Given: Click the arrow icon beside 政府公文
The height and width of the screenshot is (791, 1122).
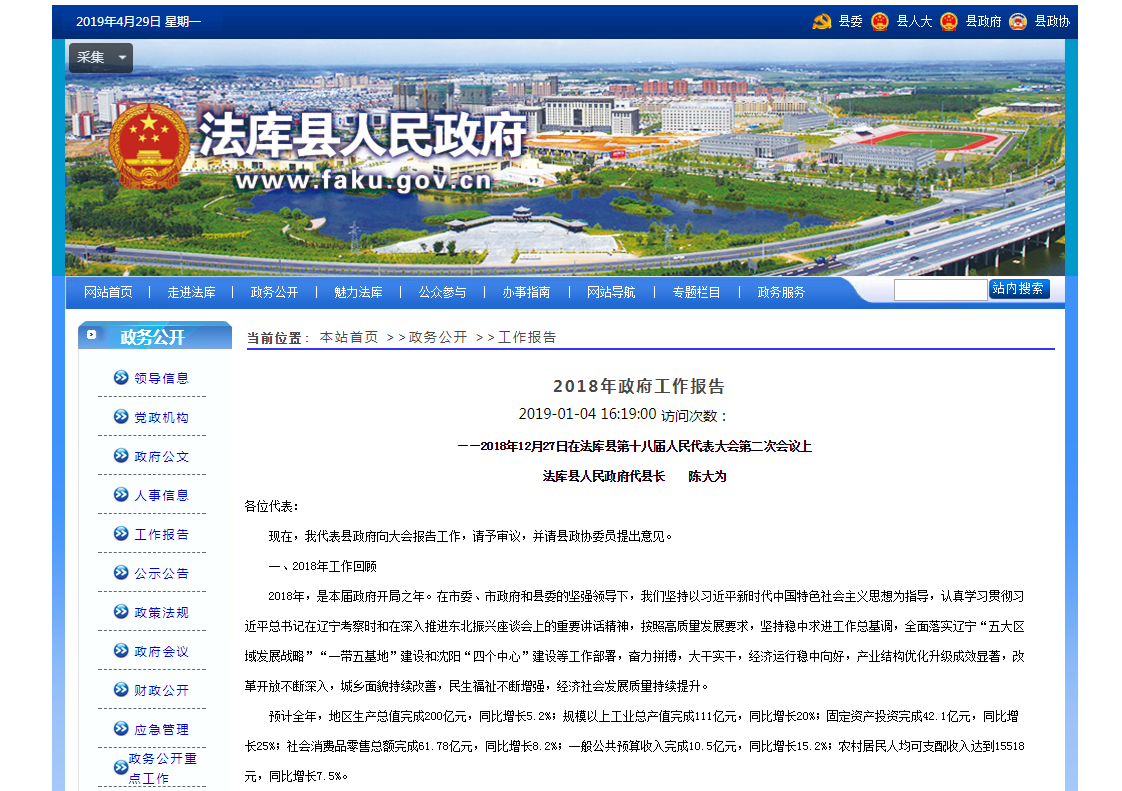Looking at the screenshot, I should (121, 455).
